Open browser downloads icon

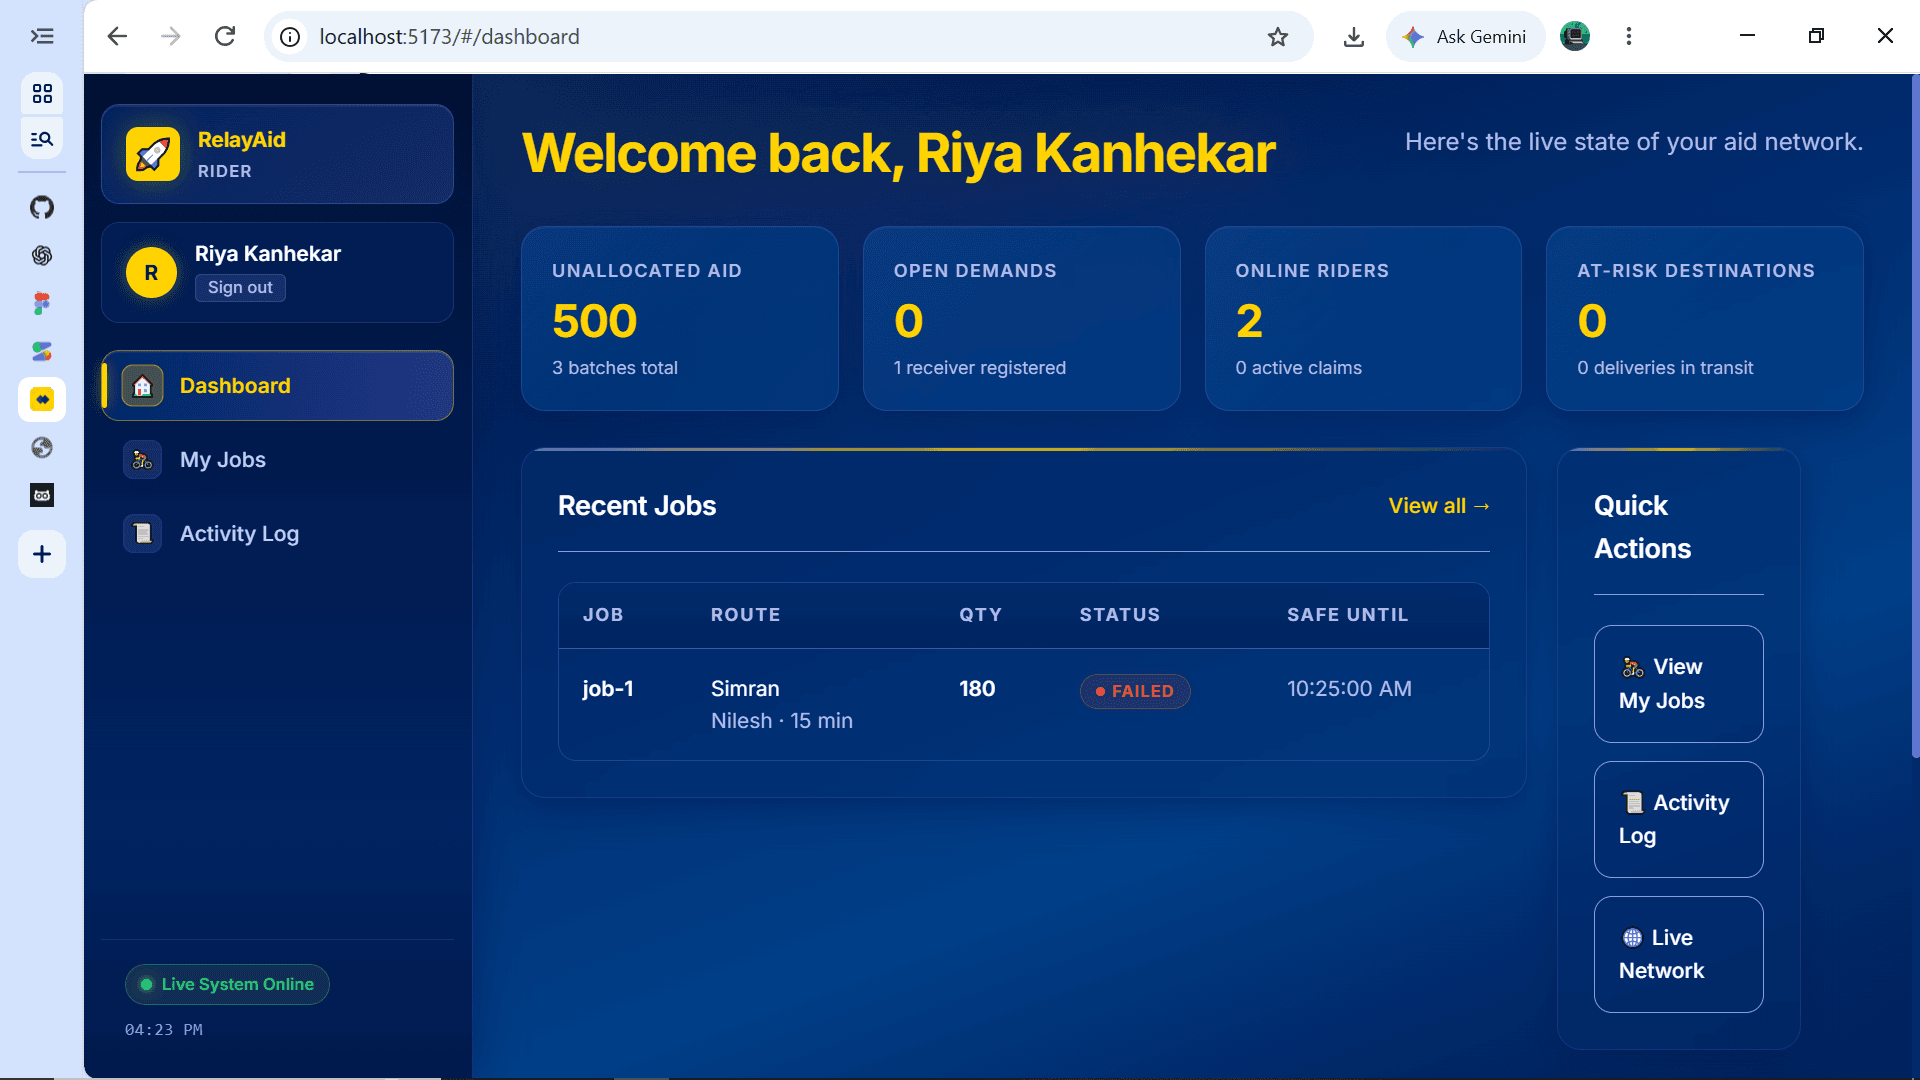(x=1354, y=37)
